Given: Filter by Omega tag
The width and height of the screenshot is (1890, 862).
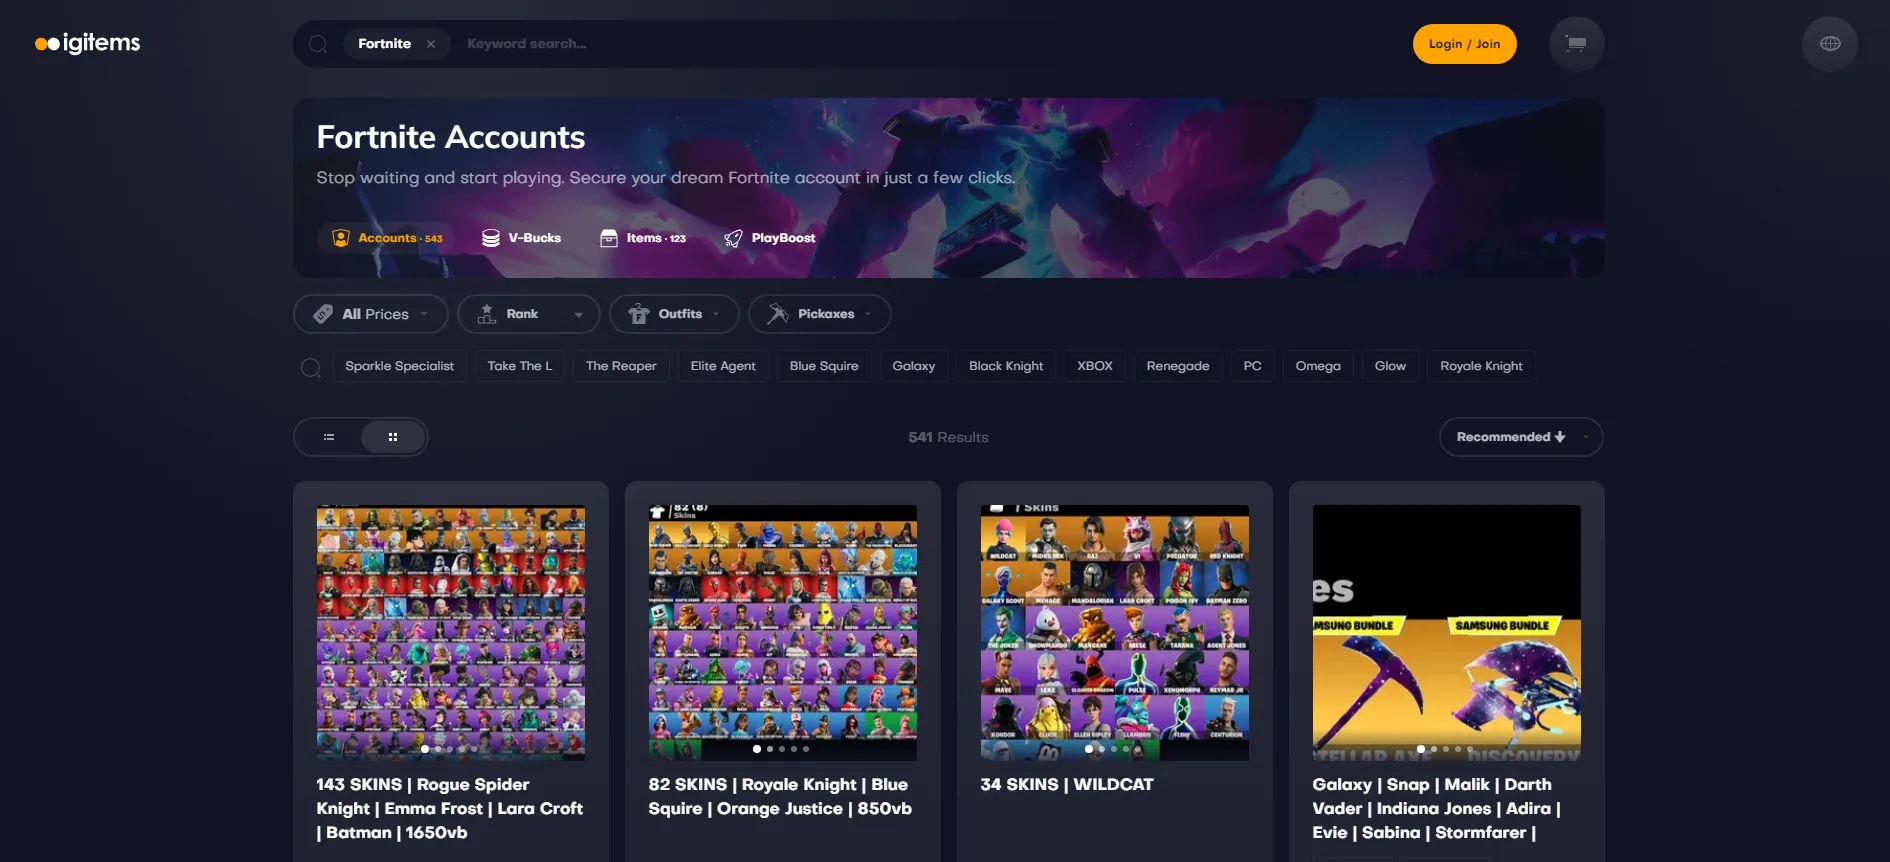Looking at the screenshot, I should (1318, 366).
